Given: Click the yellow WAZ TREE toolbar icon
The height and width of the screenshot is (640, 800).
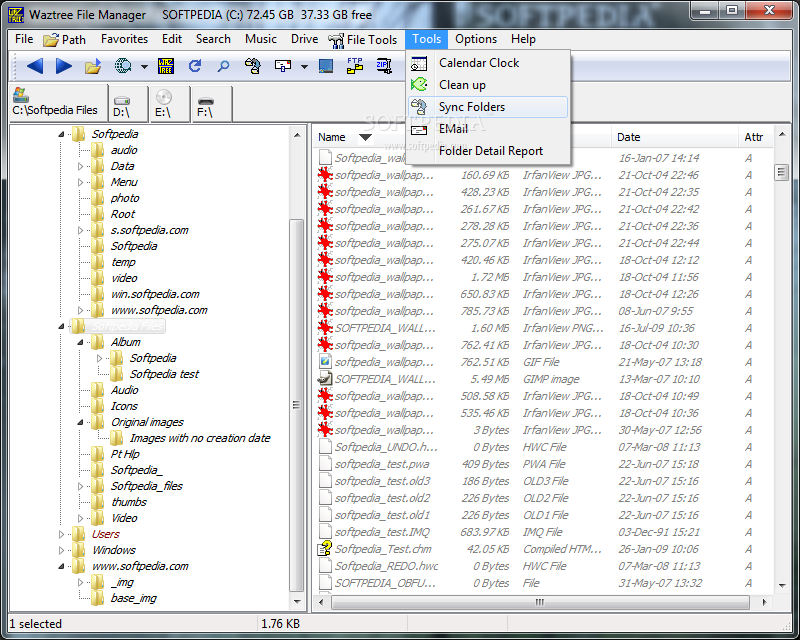Looking at the screenshot, I should (166, 66).
